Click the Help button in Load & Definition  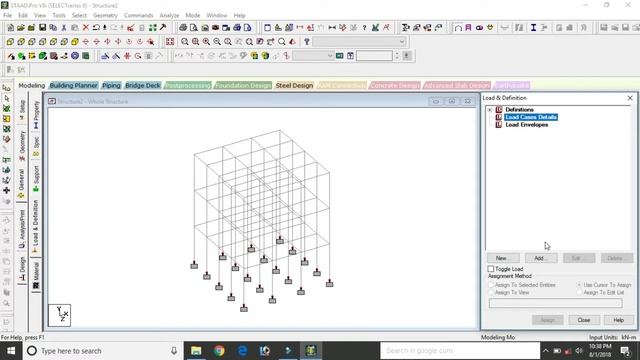click(618, 320)
